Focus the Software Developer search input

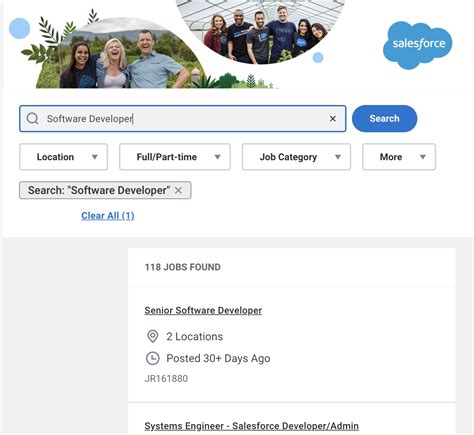tap(183, 119)
